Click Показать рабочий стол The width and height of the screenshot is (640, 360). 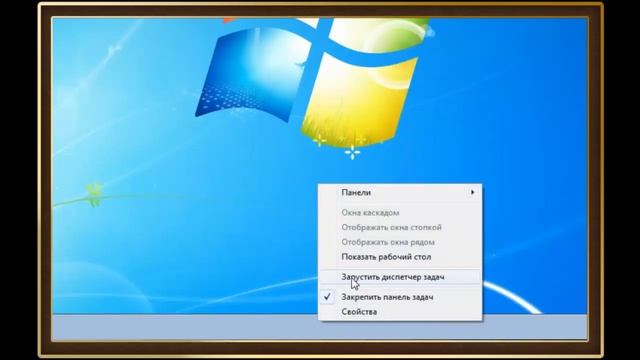[x=400, y=257]
